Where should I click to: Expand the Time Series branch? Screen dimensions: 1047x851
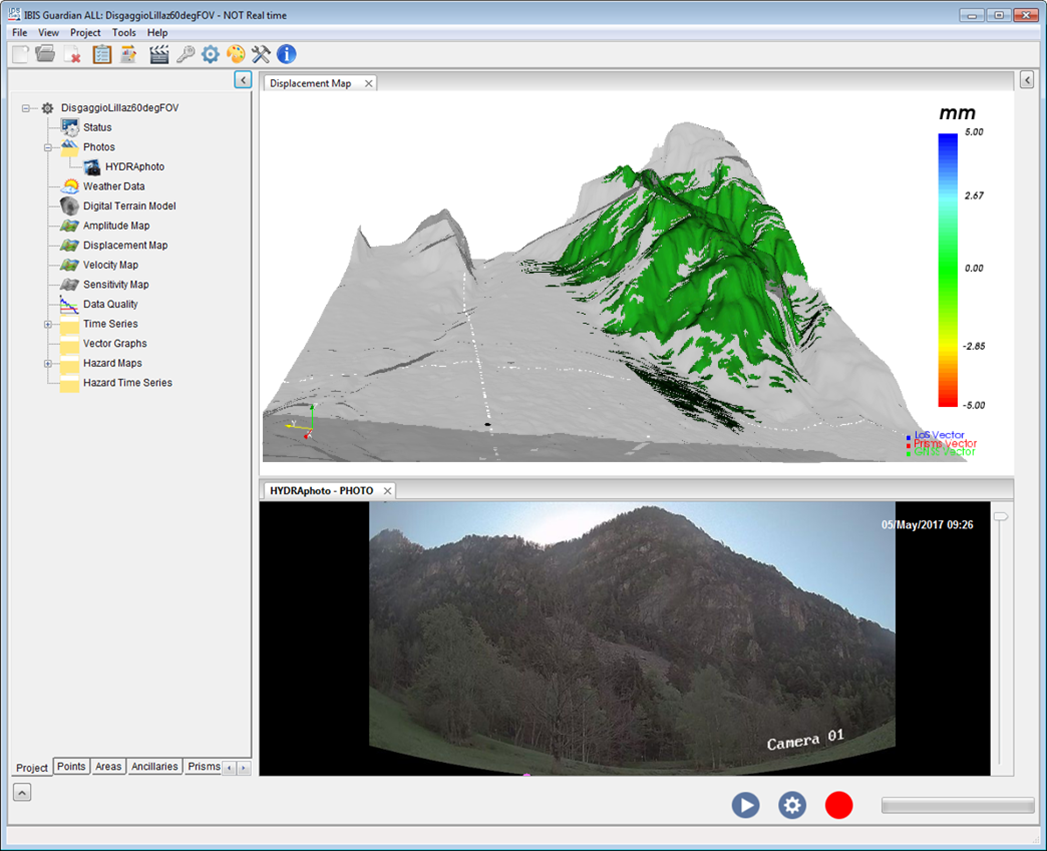tap(48, 325)
